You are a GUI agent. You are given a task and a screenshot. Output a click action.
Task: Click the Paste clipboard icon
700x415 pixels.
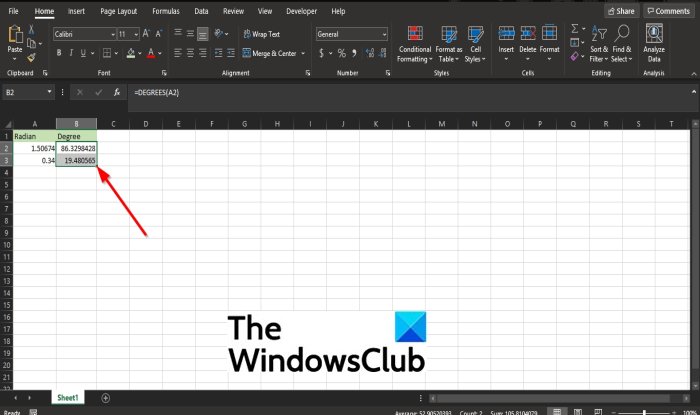click(15, 34)
